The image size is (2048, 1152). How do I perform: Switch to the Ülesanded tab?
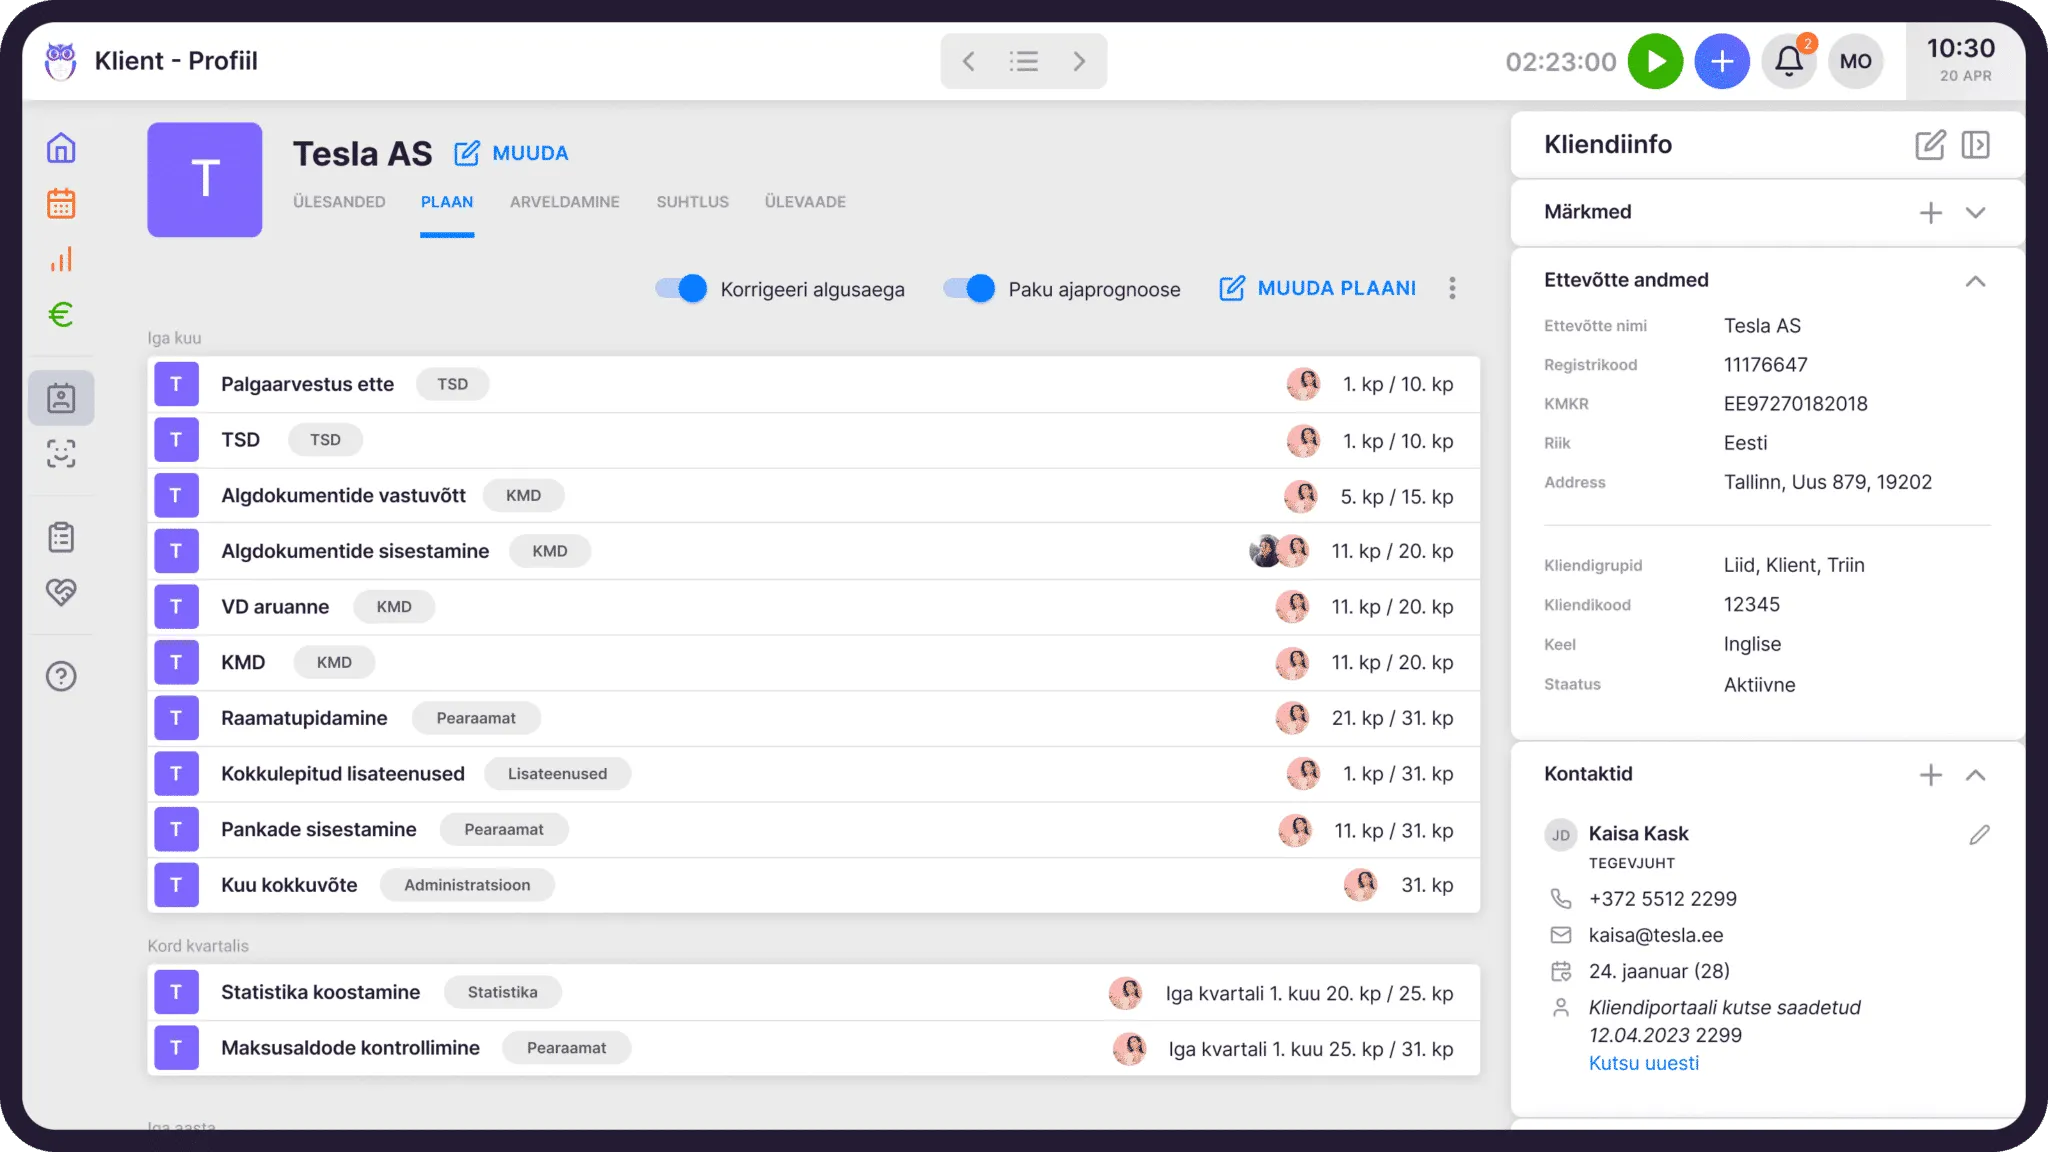(x=339, y=202)
